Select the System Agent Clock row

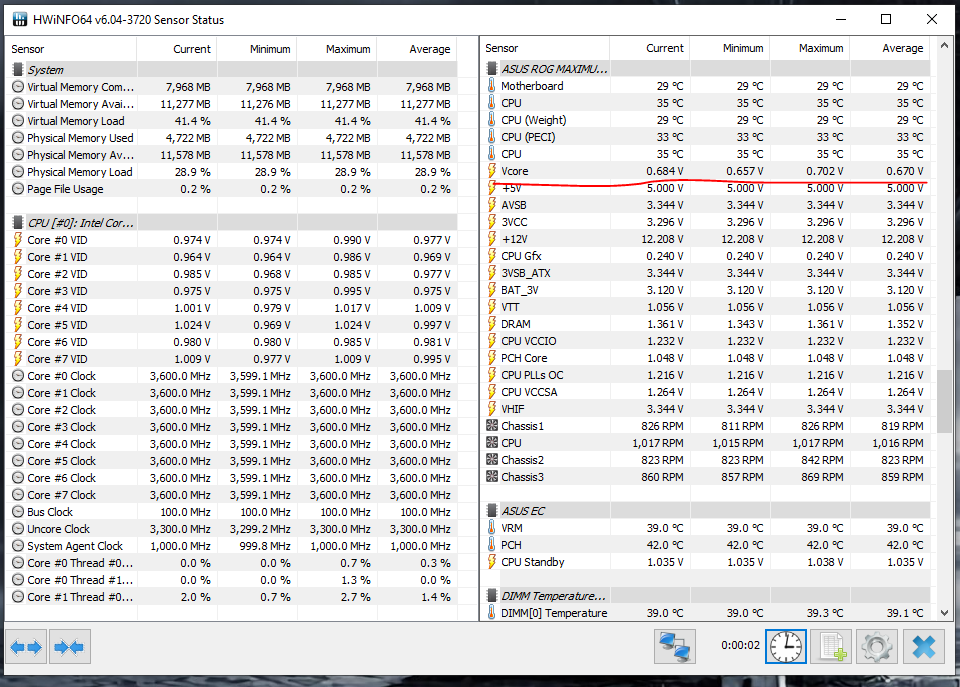[231, 546]
